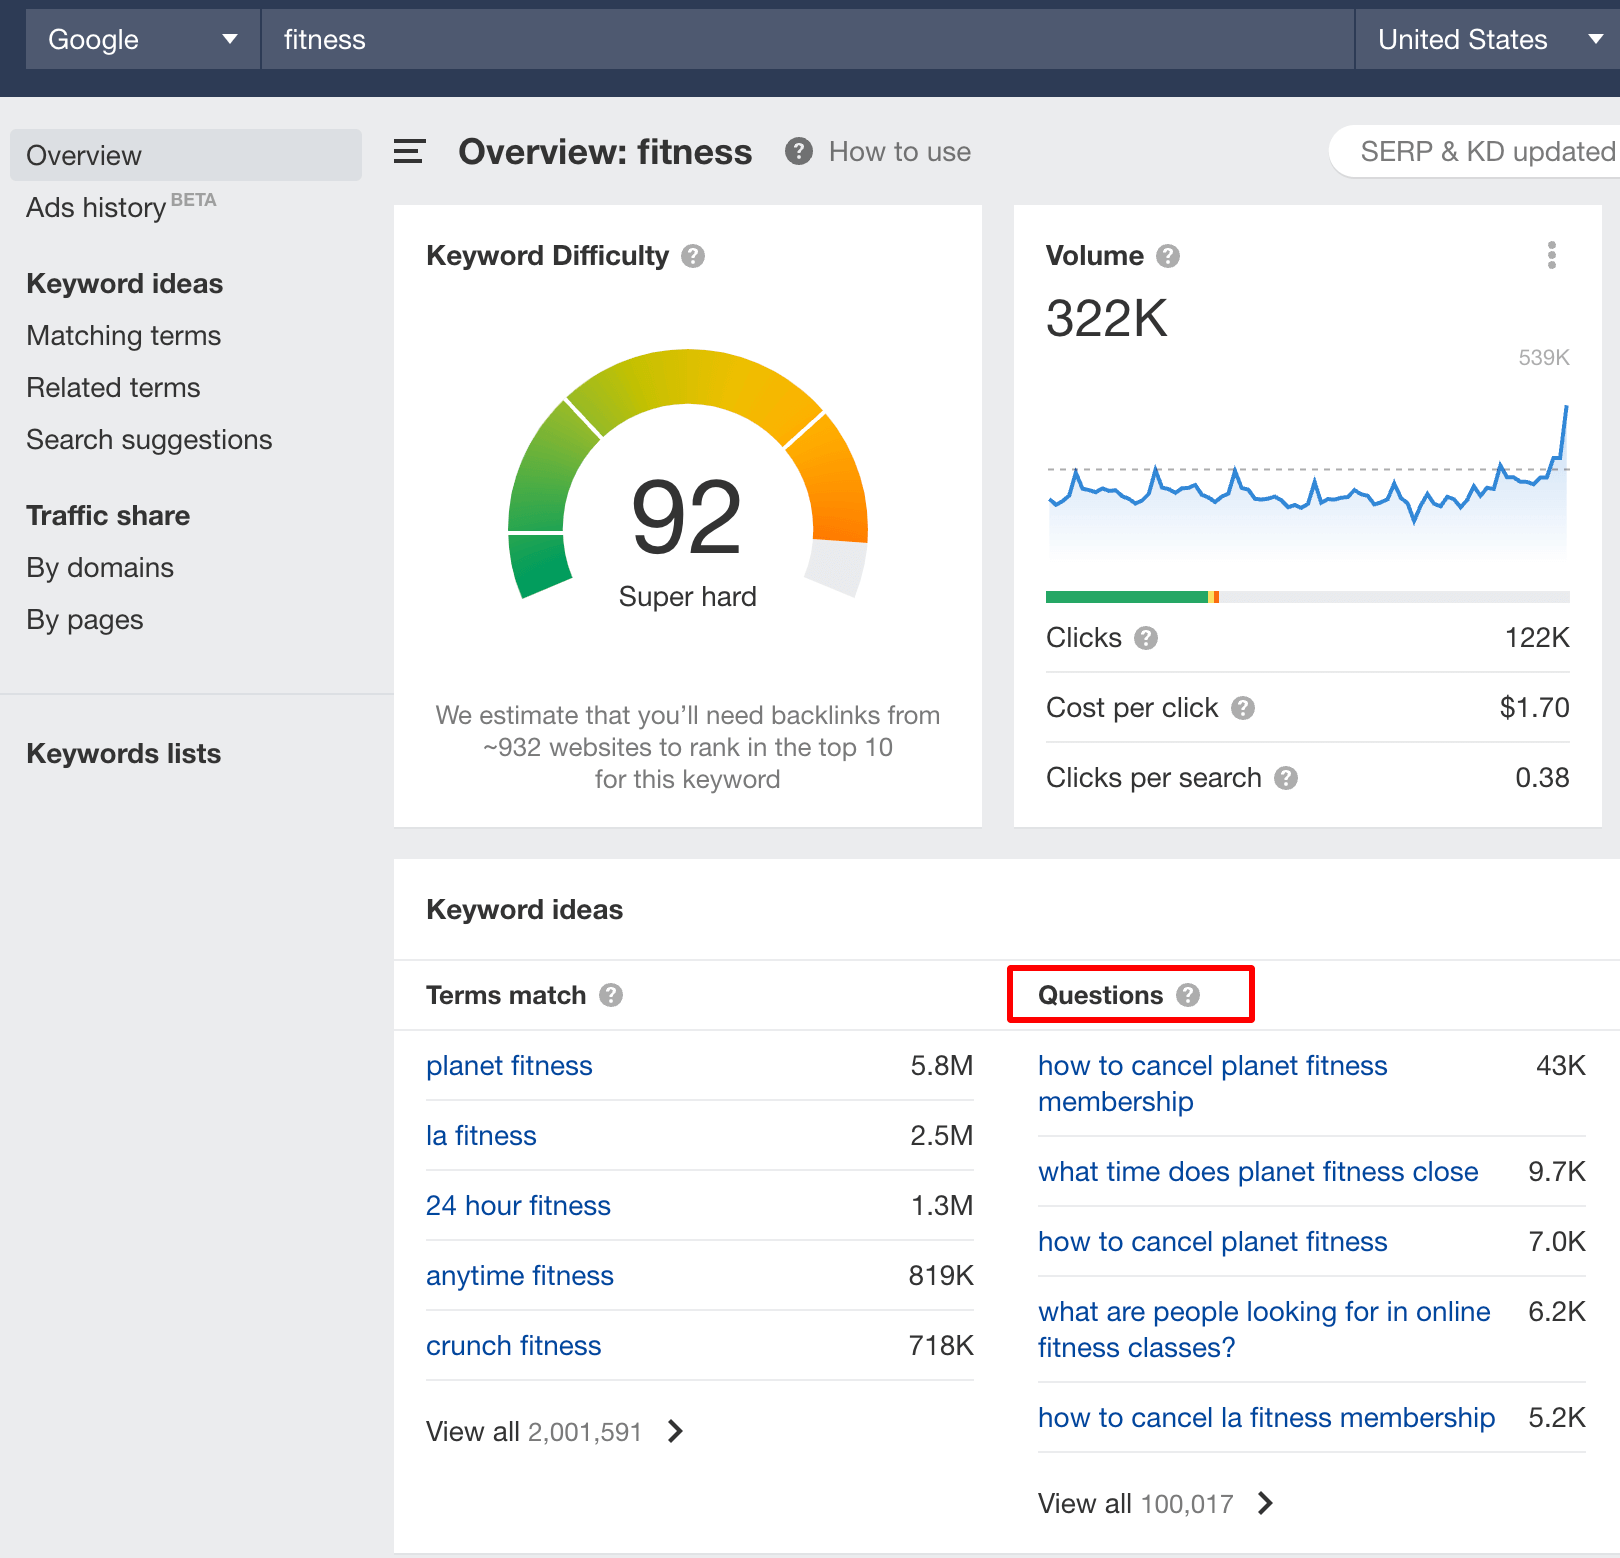Click the volume trend line chart
The height and width of the screenshot is (1558, 1620).
(x=1308, y=480)
